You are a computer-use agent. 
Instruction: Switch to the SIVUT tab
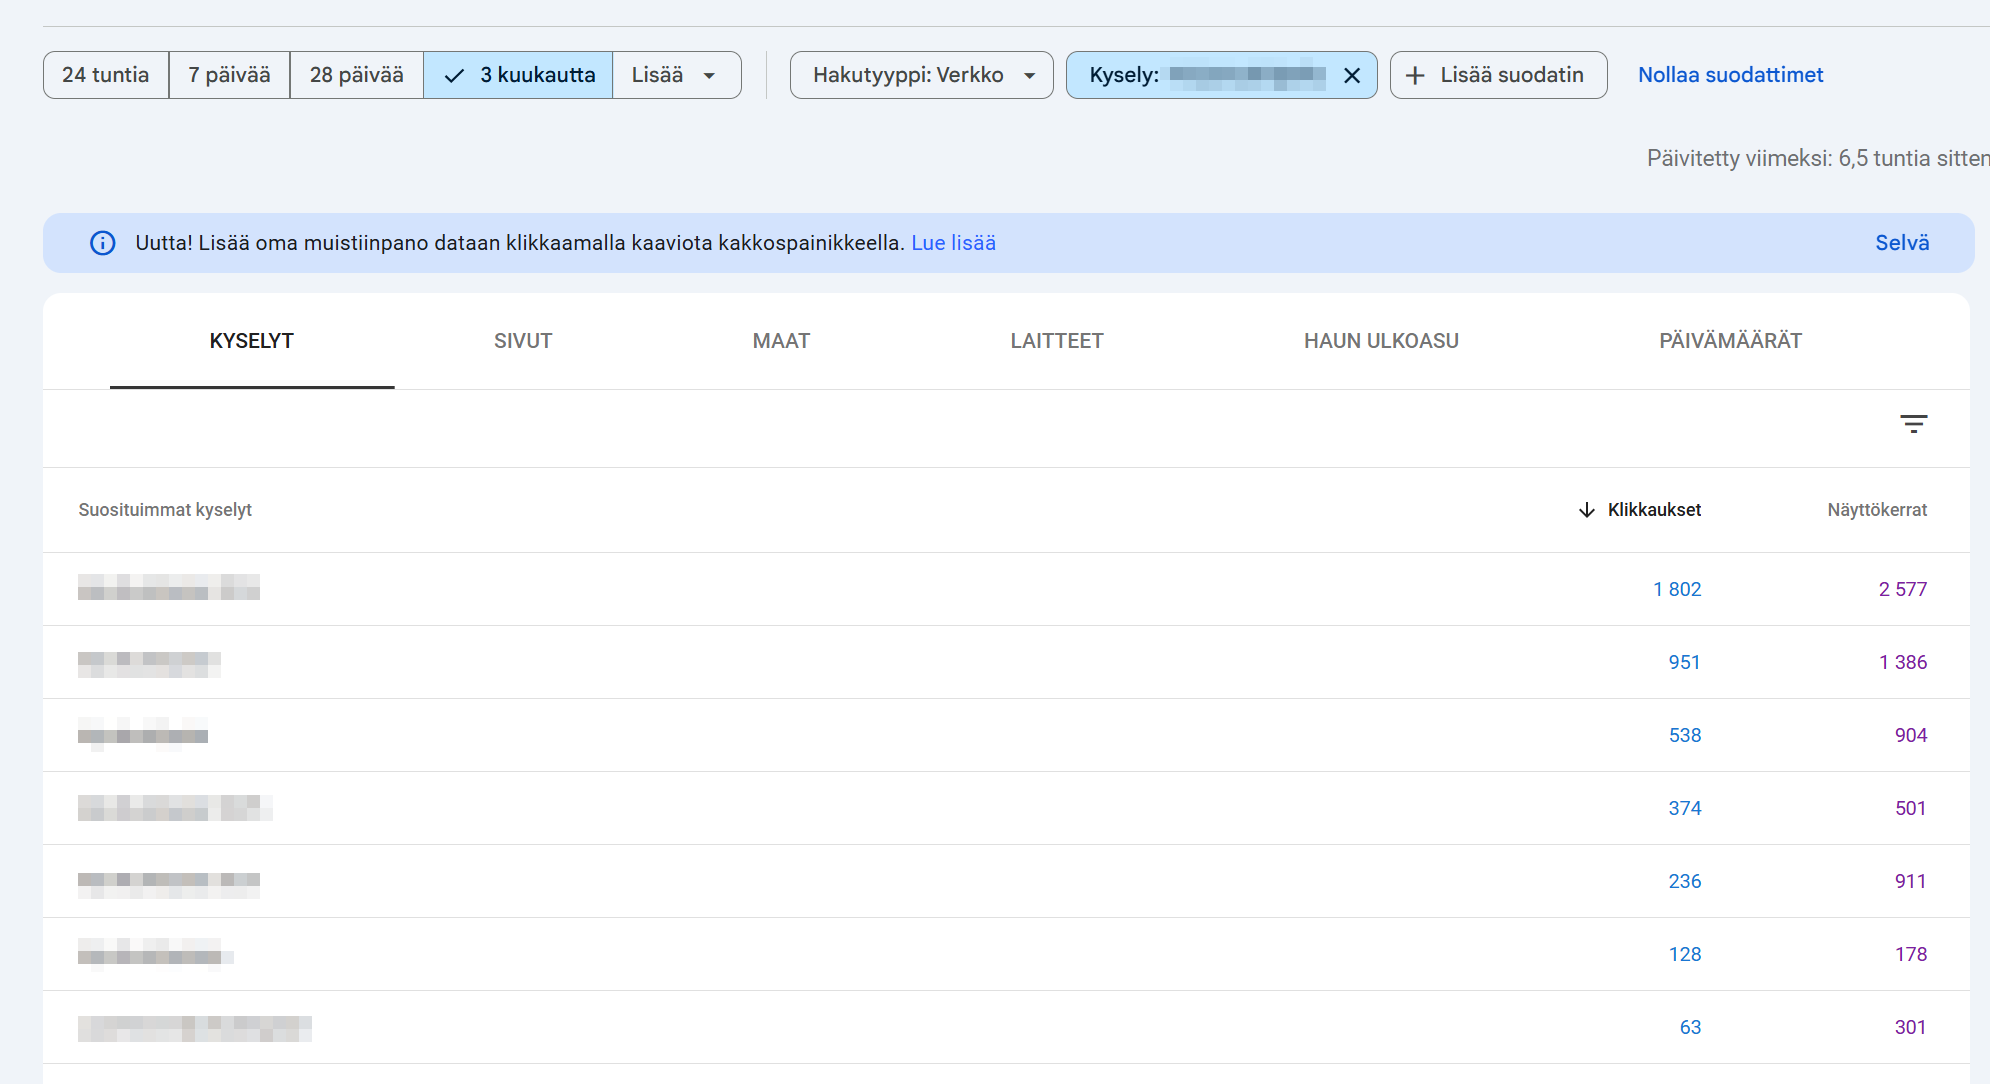[523, 341]
